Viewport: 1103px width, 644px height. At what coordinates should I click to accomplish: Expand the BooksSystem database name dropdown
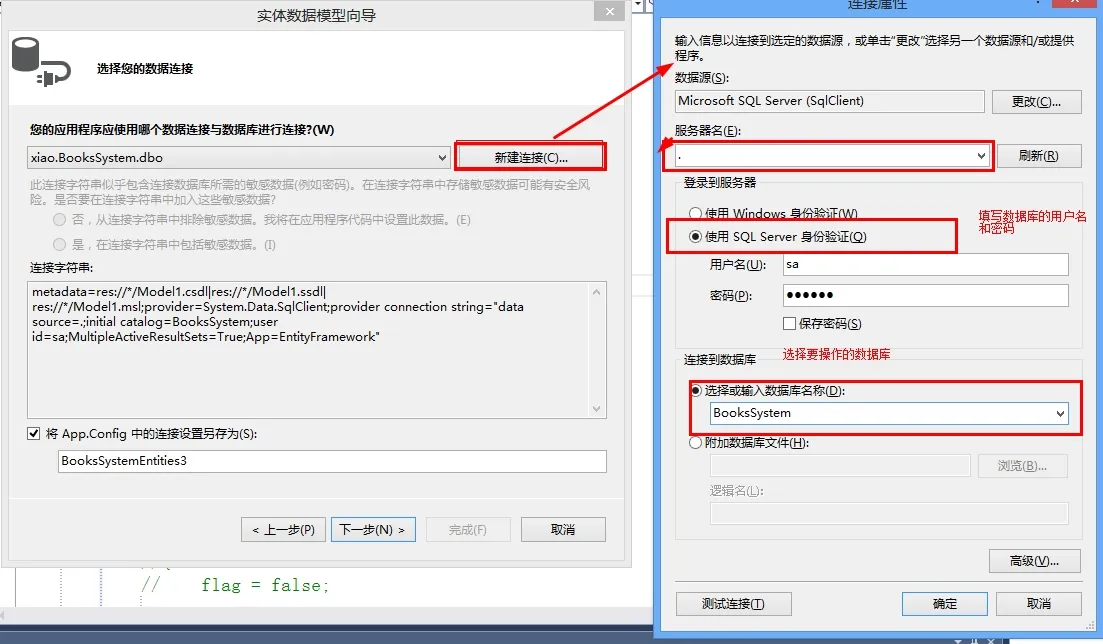[1059, 413]
